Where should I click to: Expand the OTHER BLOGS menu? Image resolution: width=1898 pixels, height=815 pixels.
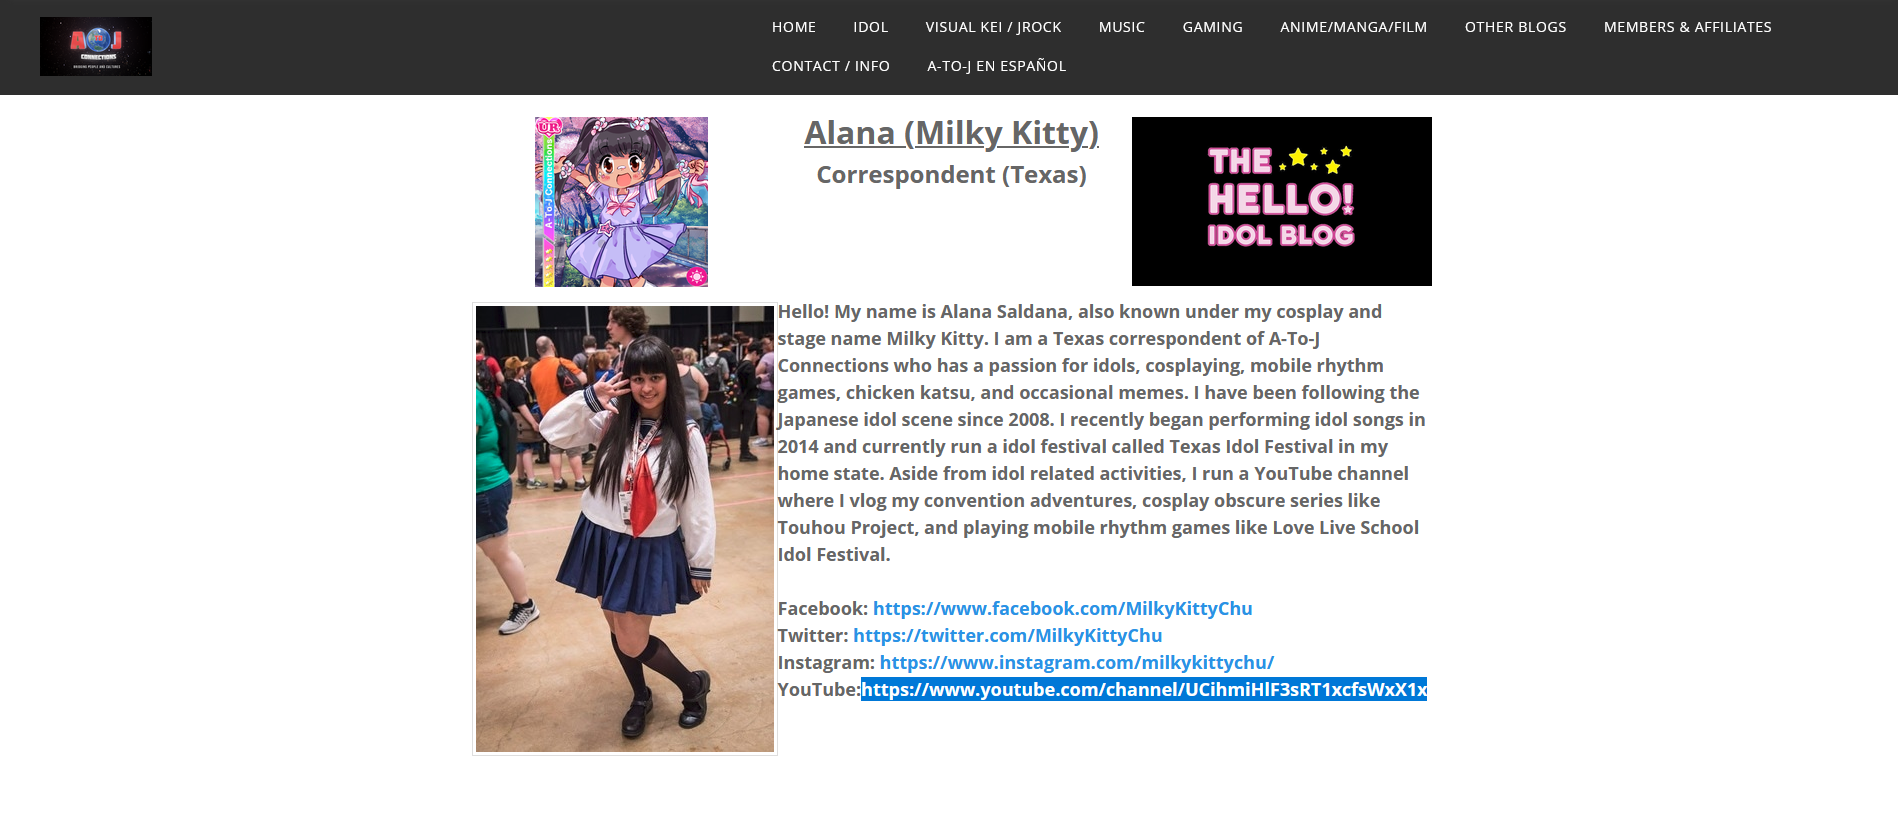click(x=1515, y=27)
